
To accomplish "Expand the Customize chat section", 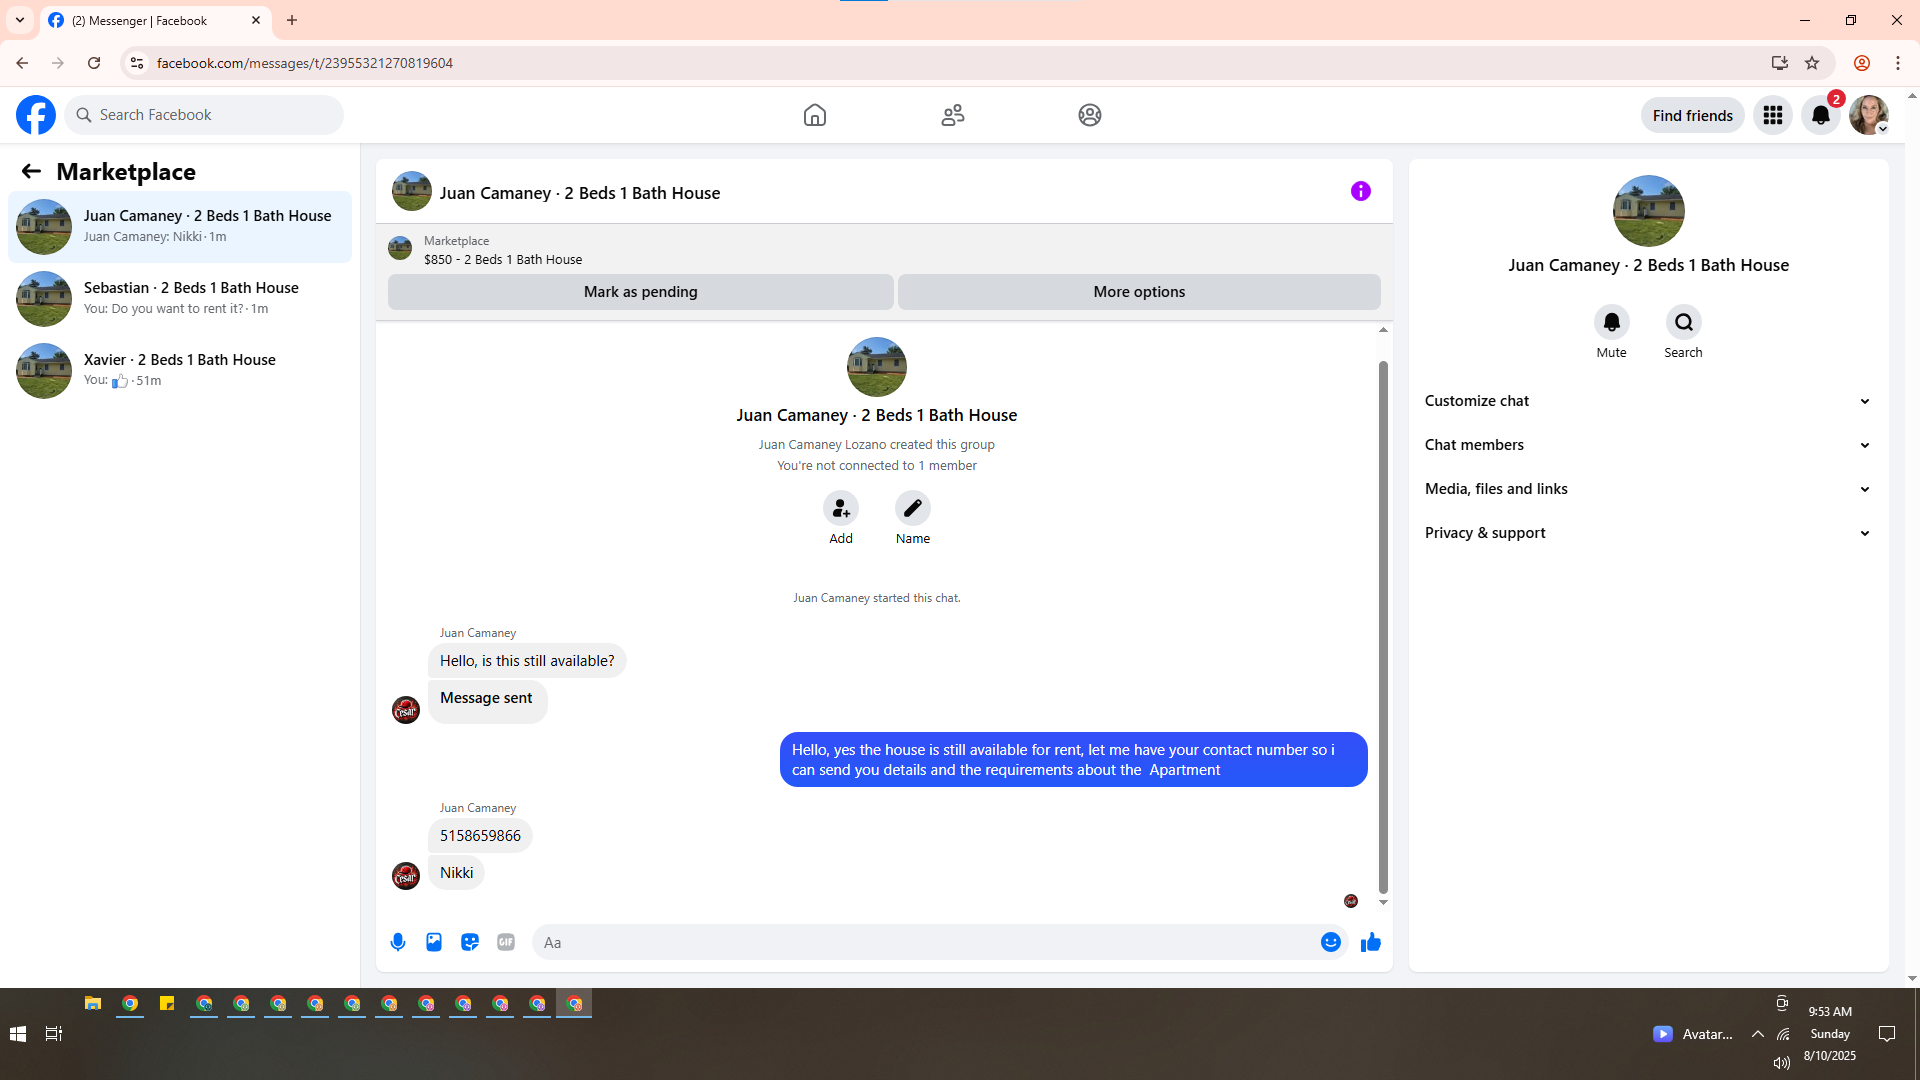I will [x=1647, y=401].
